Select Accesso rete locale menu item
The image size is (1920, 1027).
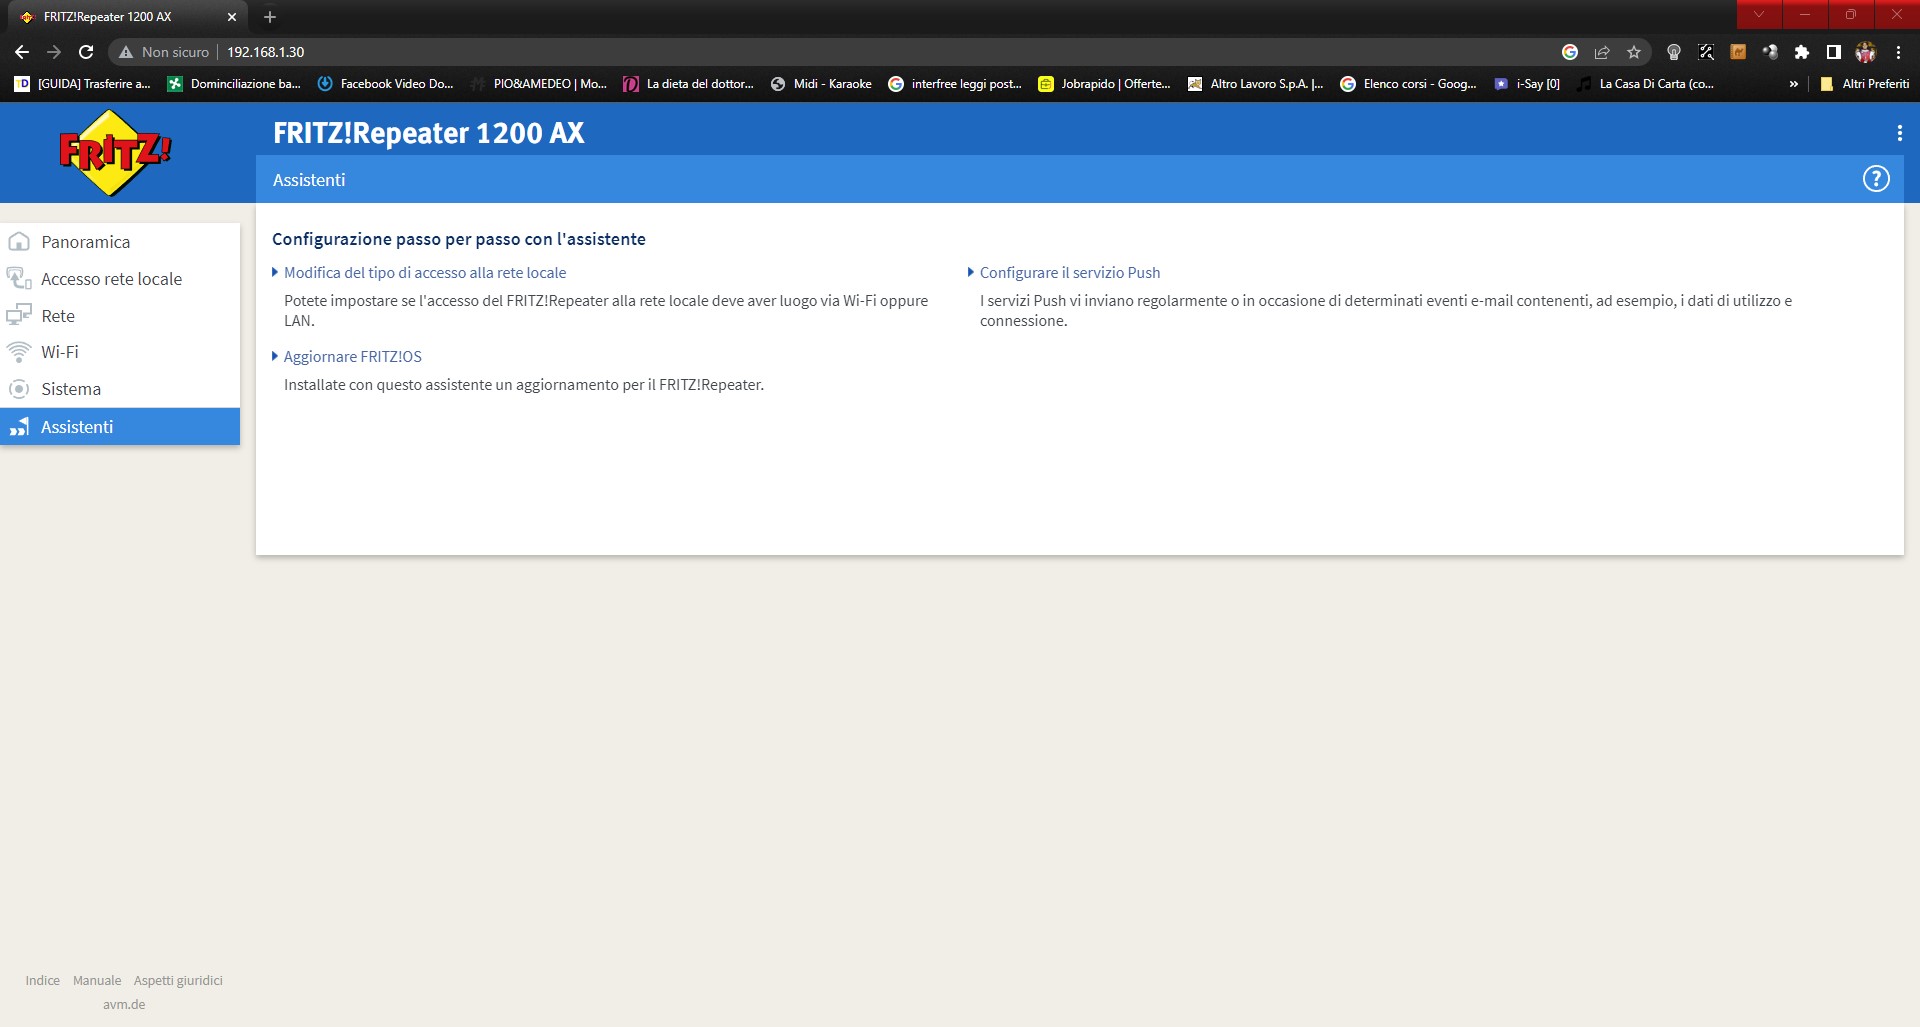120,279
